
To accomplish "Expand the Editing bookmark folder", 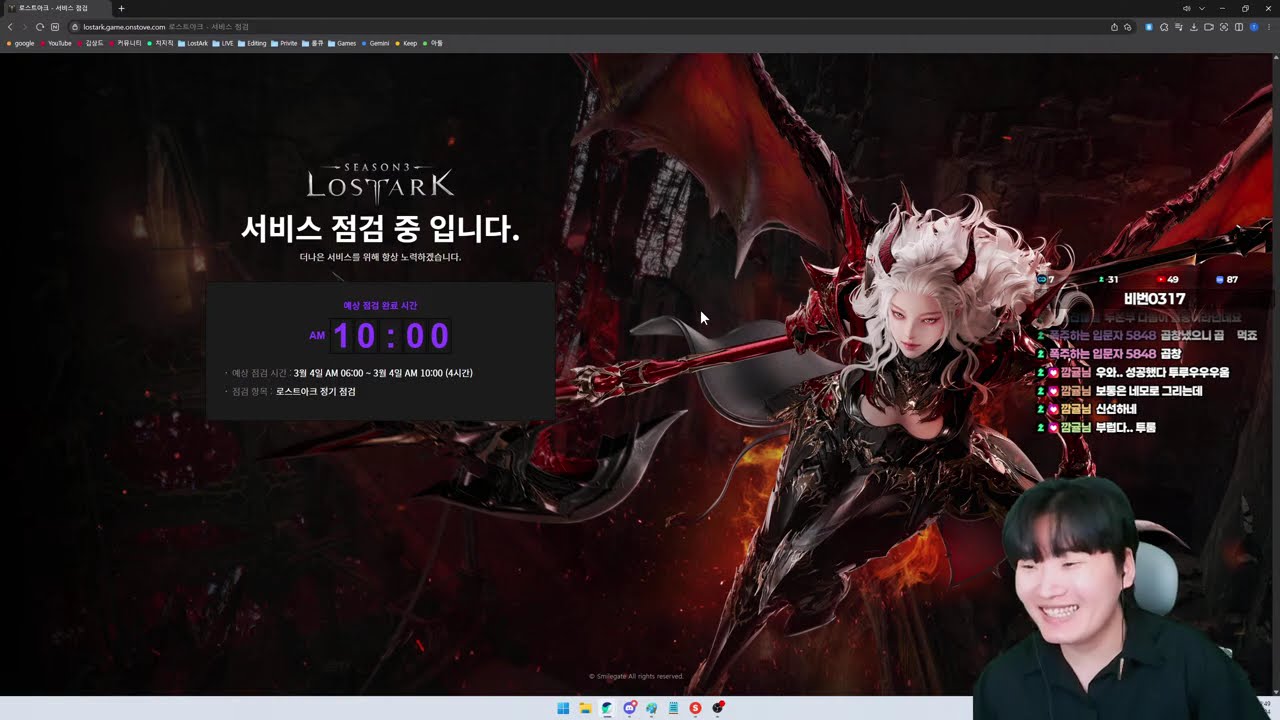I will (252, 43).
